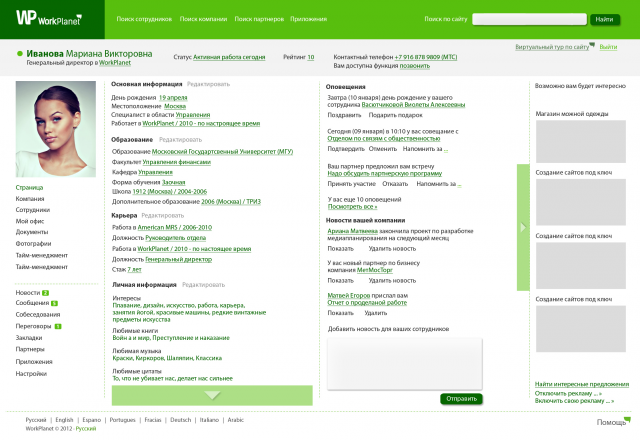Click the Москва location link
Screen dimensions: 640x440
(175, 106)
